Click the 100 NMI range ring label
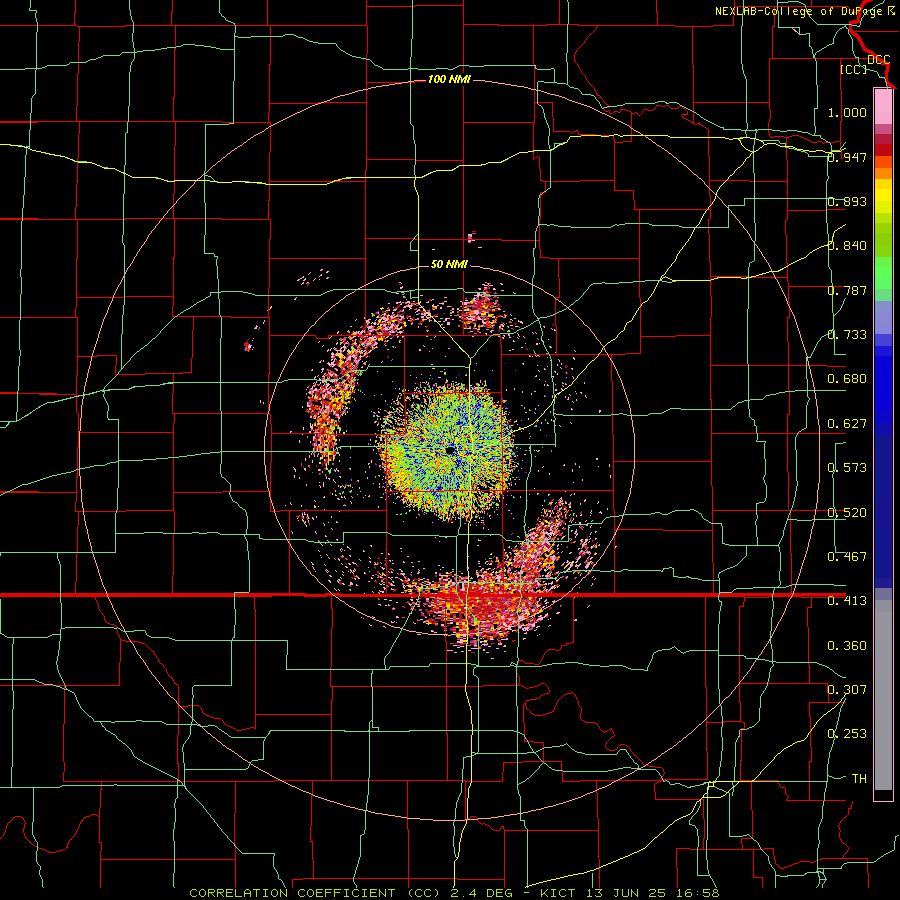The image size is (900, 900). [x=449, y=79]
